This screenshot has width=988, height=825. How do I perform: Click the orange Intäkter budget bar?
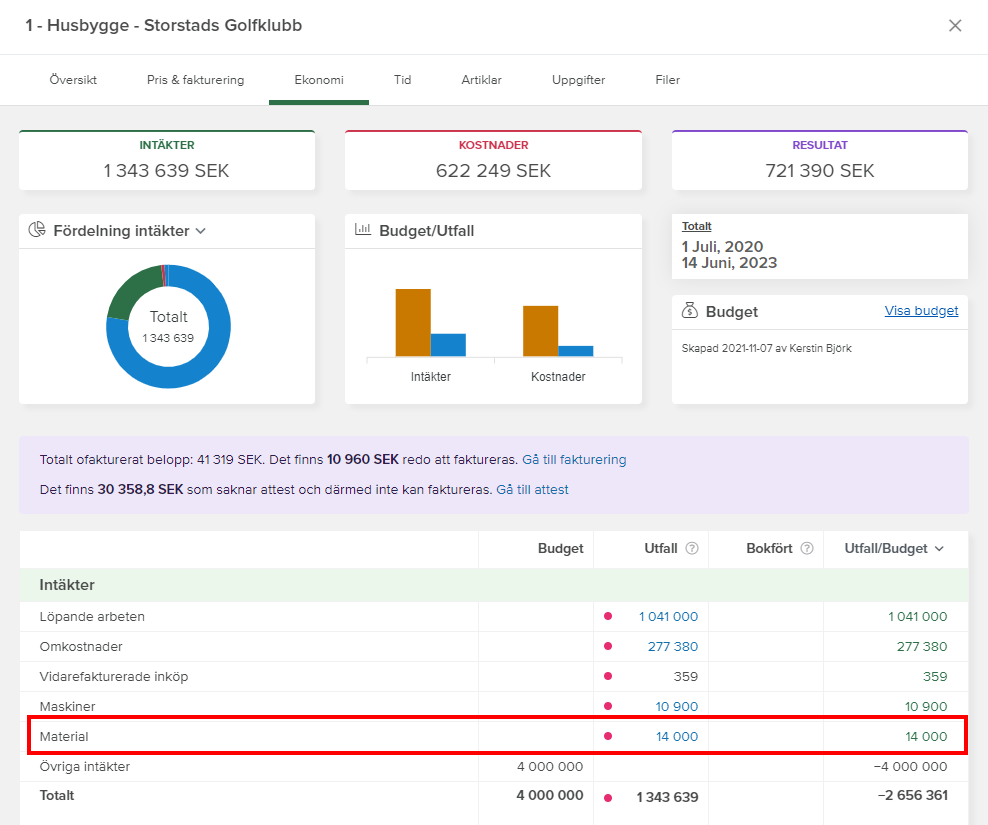point(413,322)
